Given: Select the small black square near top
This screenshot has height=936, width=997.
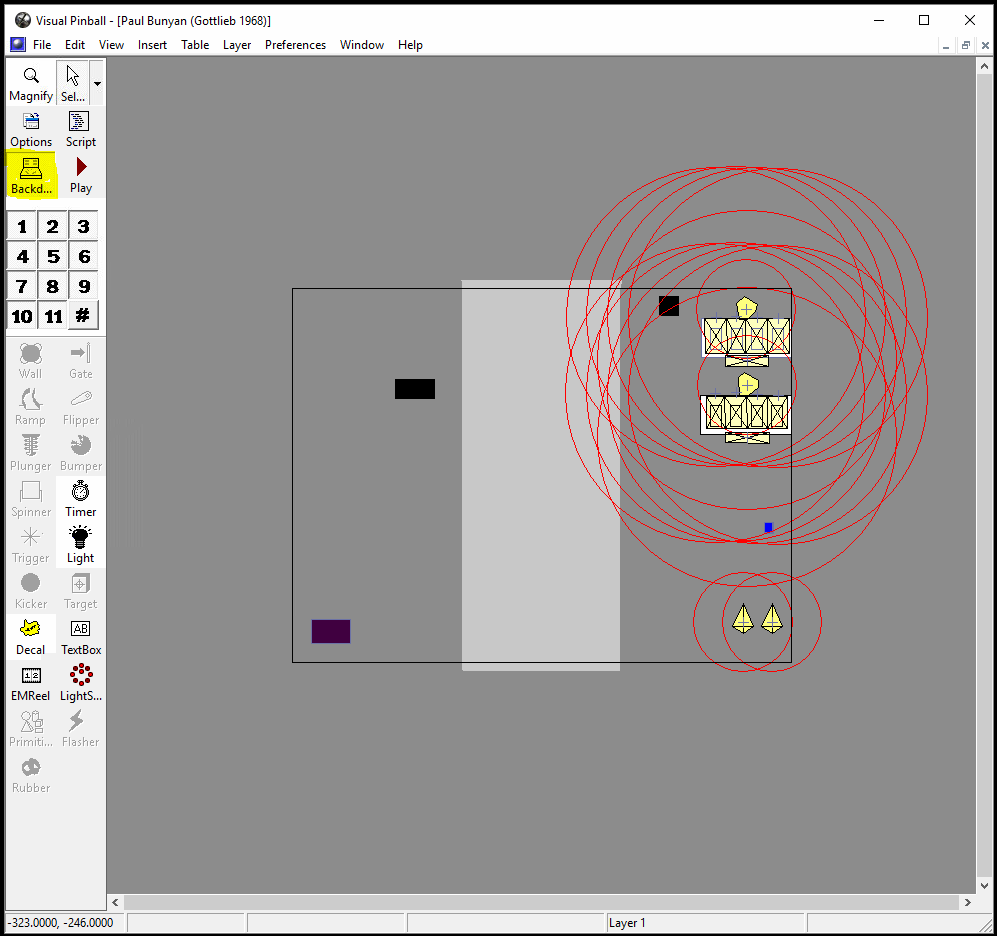Looking at the screenshot, I should coord(669,306).
